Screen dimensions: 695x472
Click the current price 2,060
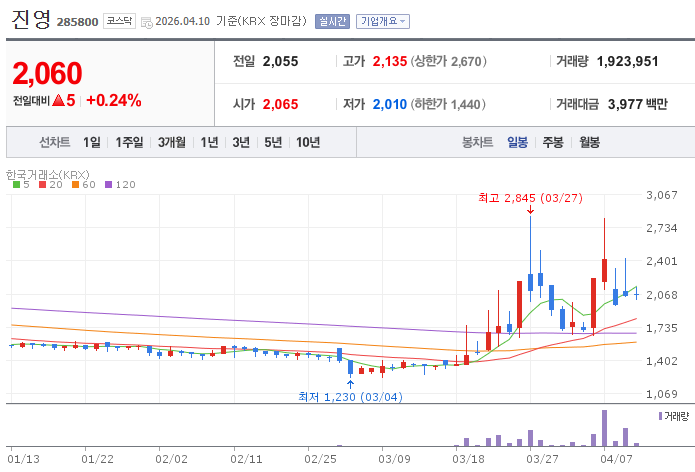47,73
